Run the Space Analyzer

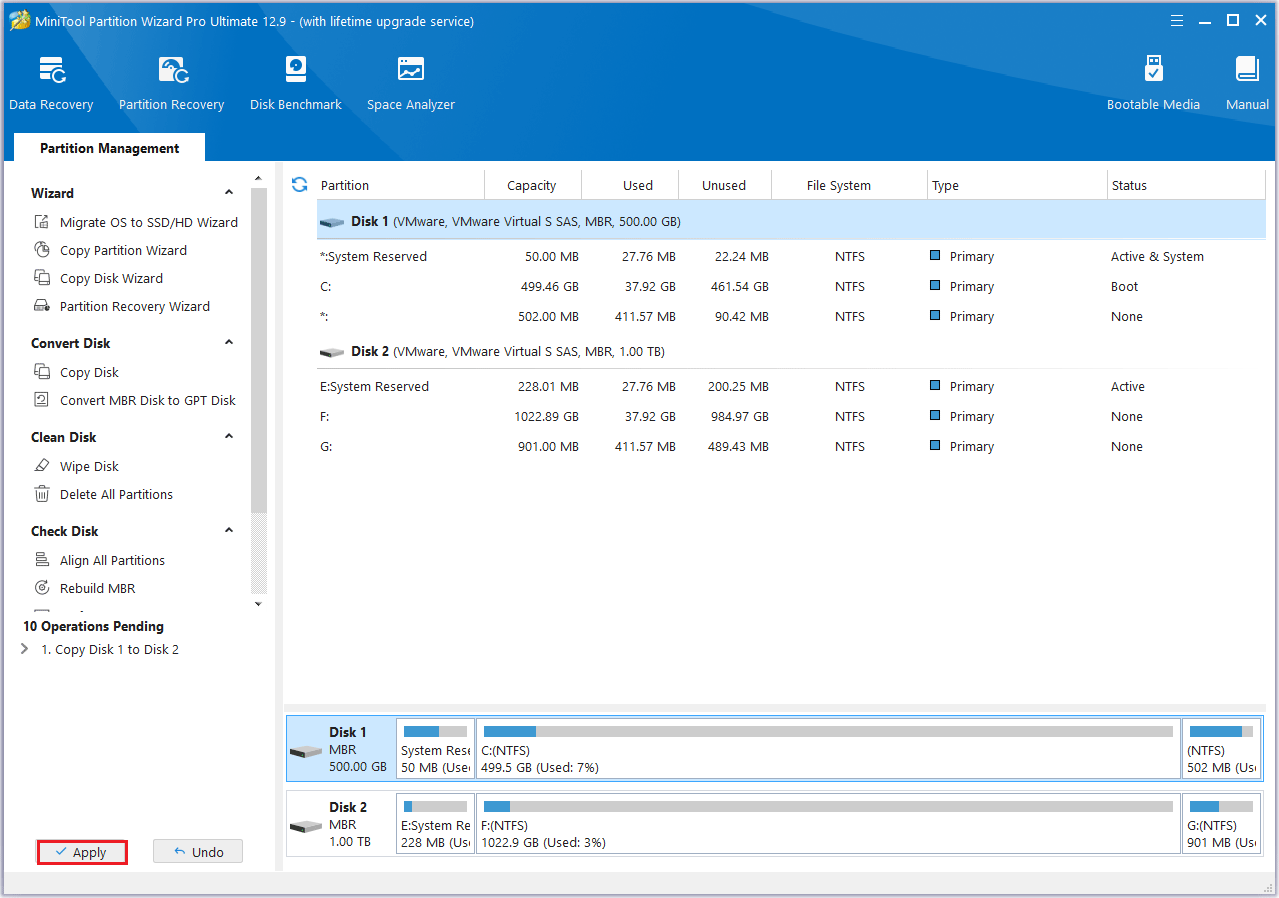click(x=410, y=80)
